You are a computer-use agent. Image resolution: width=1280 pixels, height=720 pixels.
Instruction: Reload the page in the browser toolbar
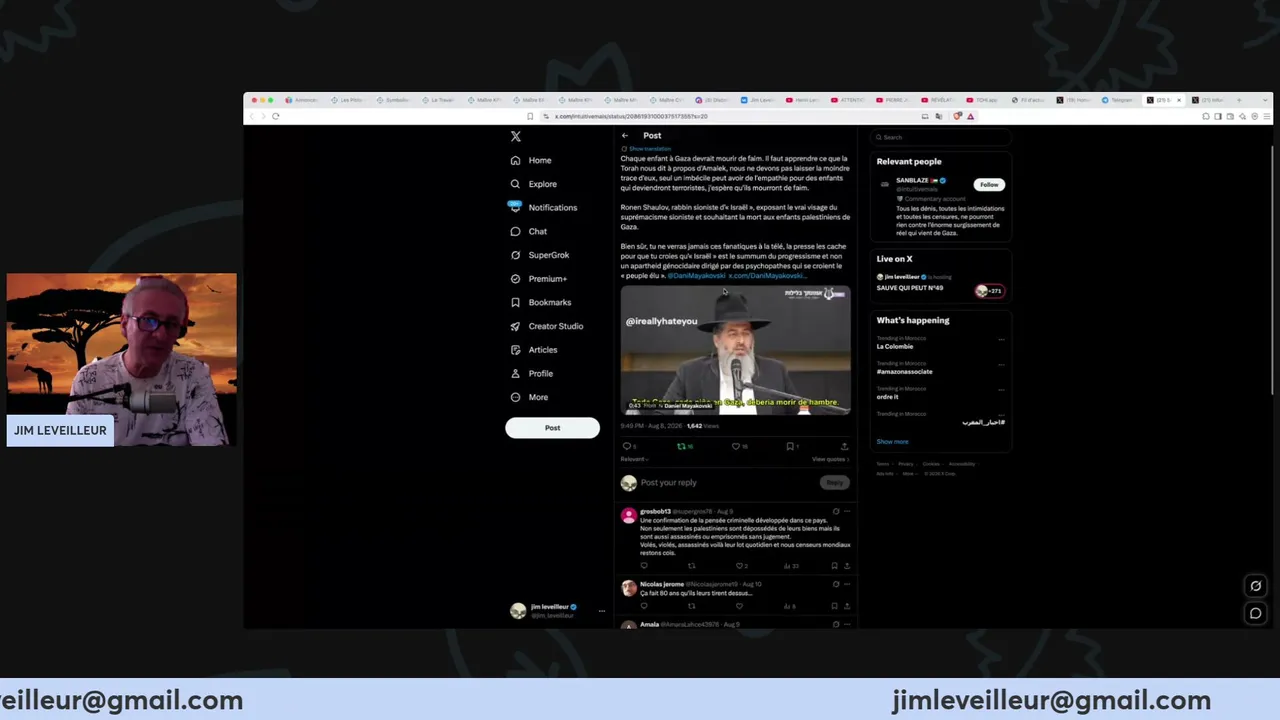click(x=275, y=116)
